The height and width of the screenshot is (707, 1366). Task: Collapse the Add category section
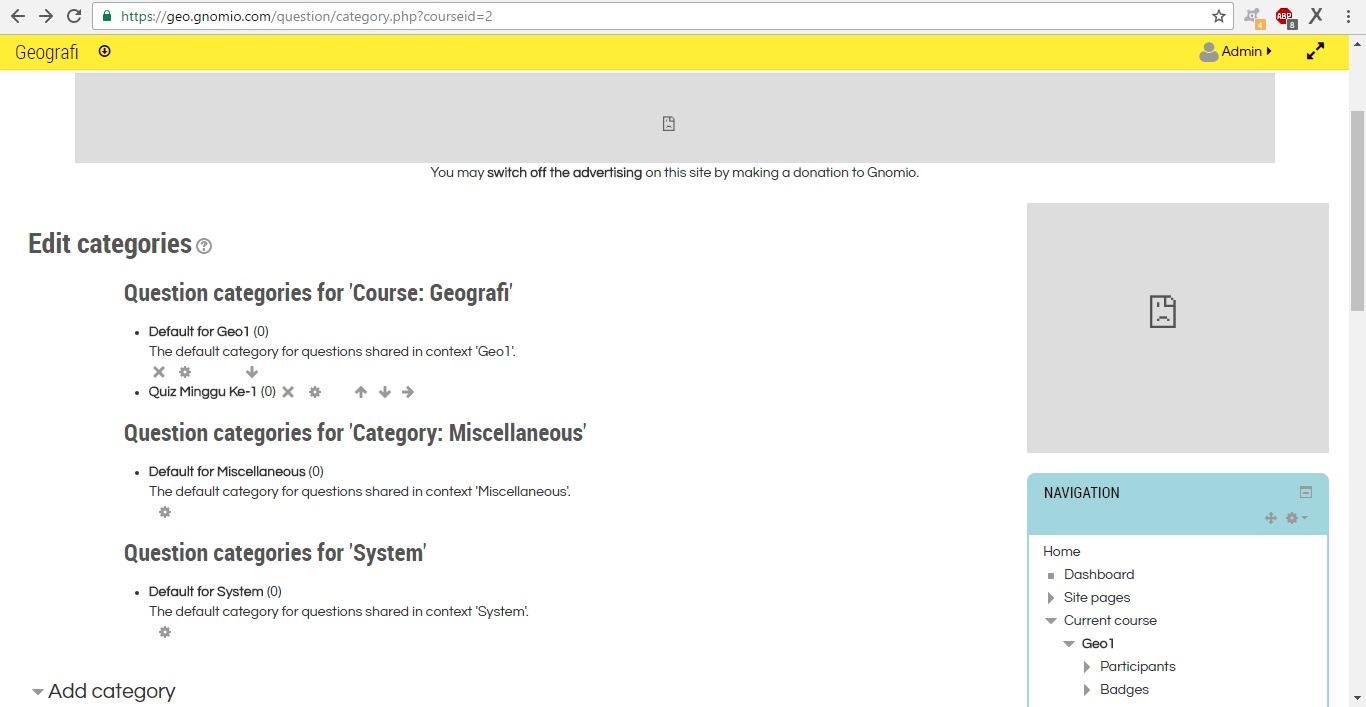coord(38,692)
